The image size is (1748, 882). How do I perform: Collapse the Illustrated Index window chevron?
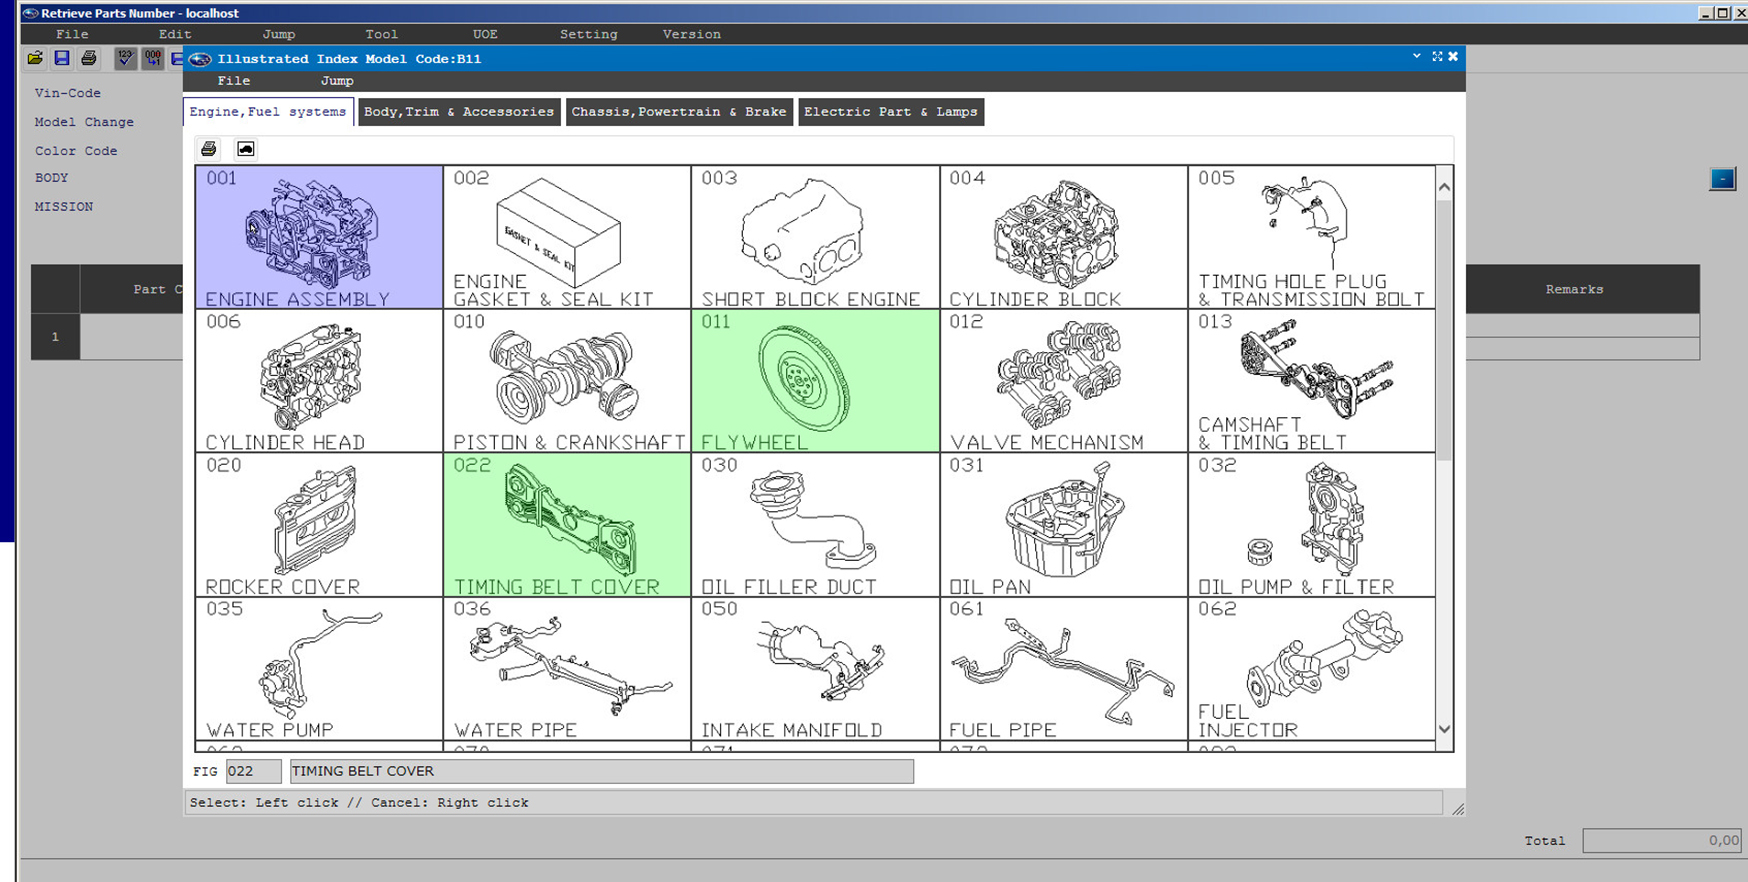click(1416, 57)
